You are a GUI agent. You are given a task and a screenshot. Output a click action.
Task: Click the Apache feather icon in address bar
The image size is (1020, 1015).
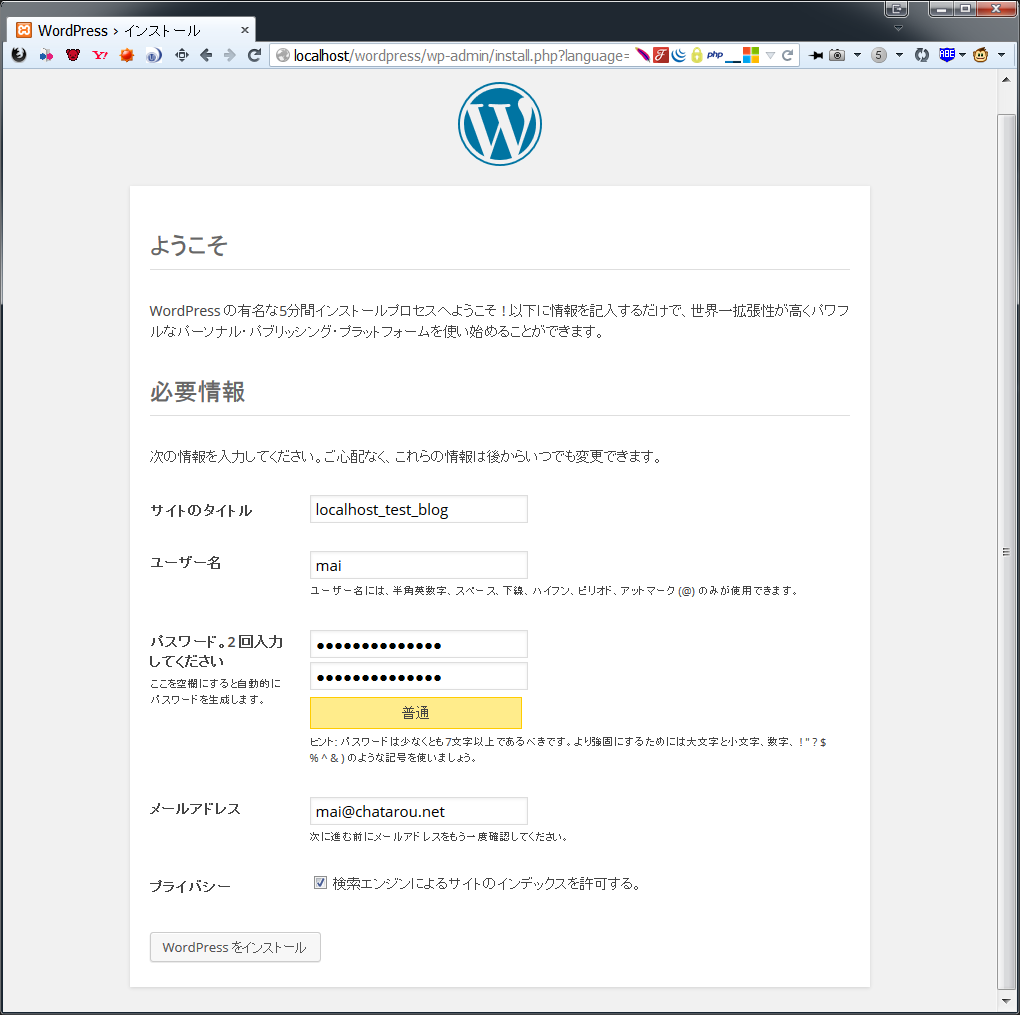pyautogui.click(x=643, y=55)
